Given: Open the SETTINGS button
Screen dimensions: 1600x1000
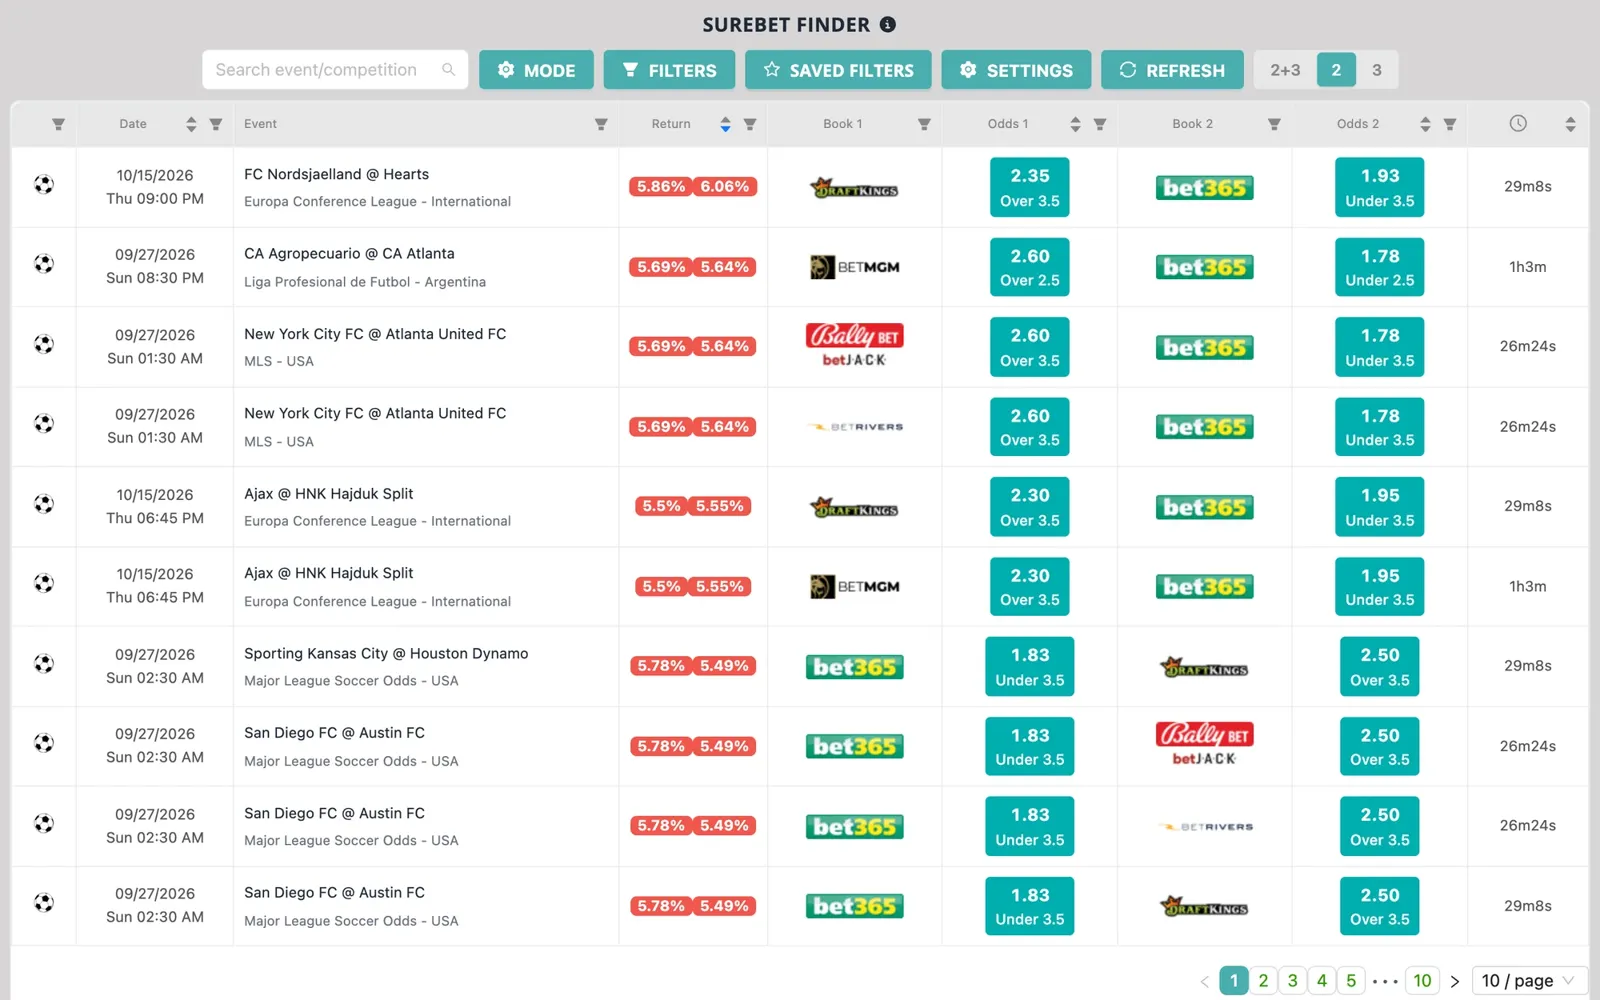Looking at the screenshot, I should pyautogui.click(x=1016, y=70).
